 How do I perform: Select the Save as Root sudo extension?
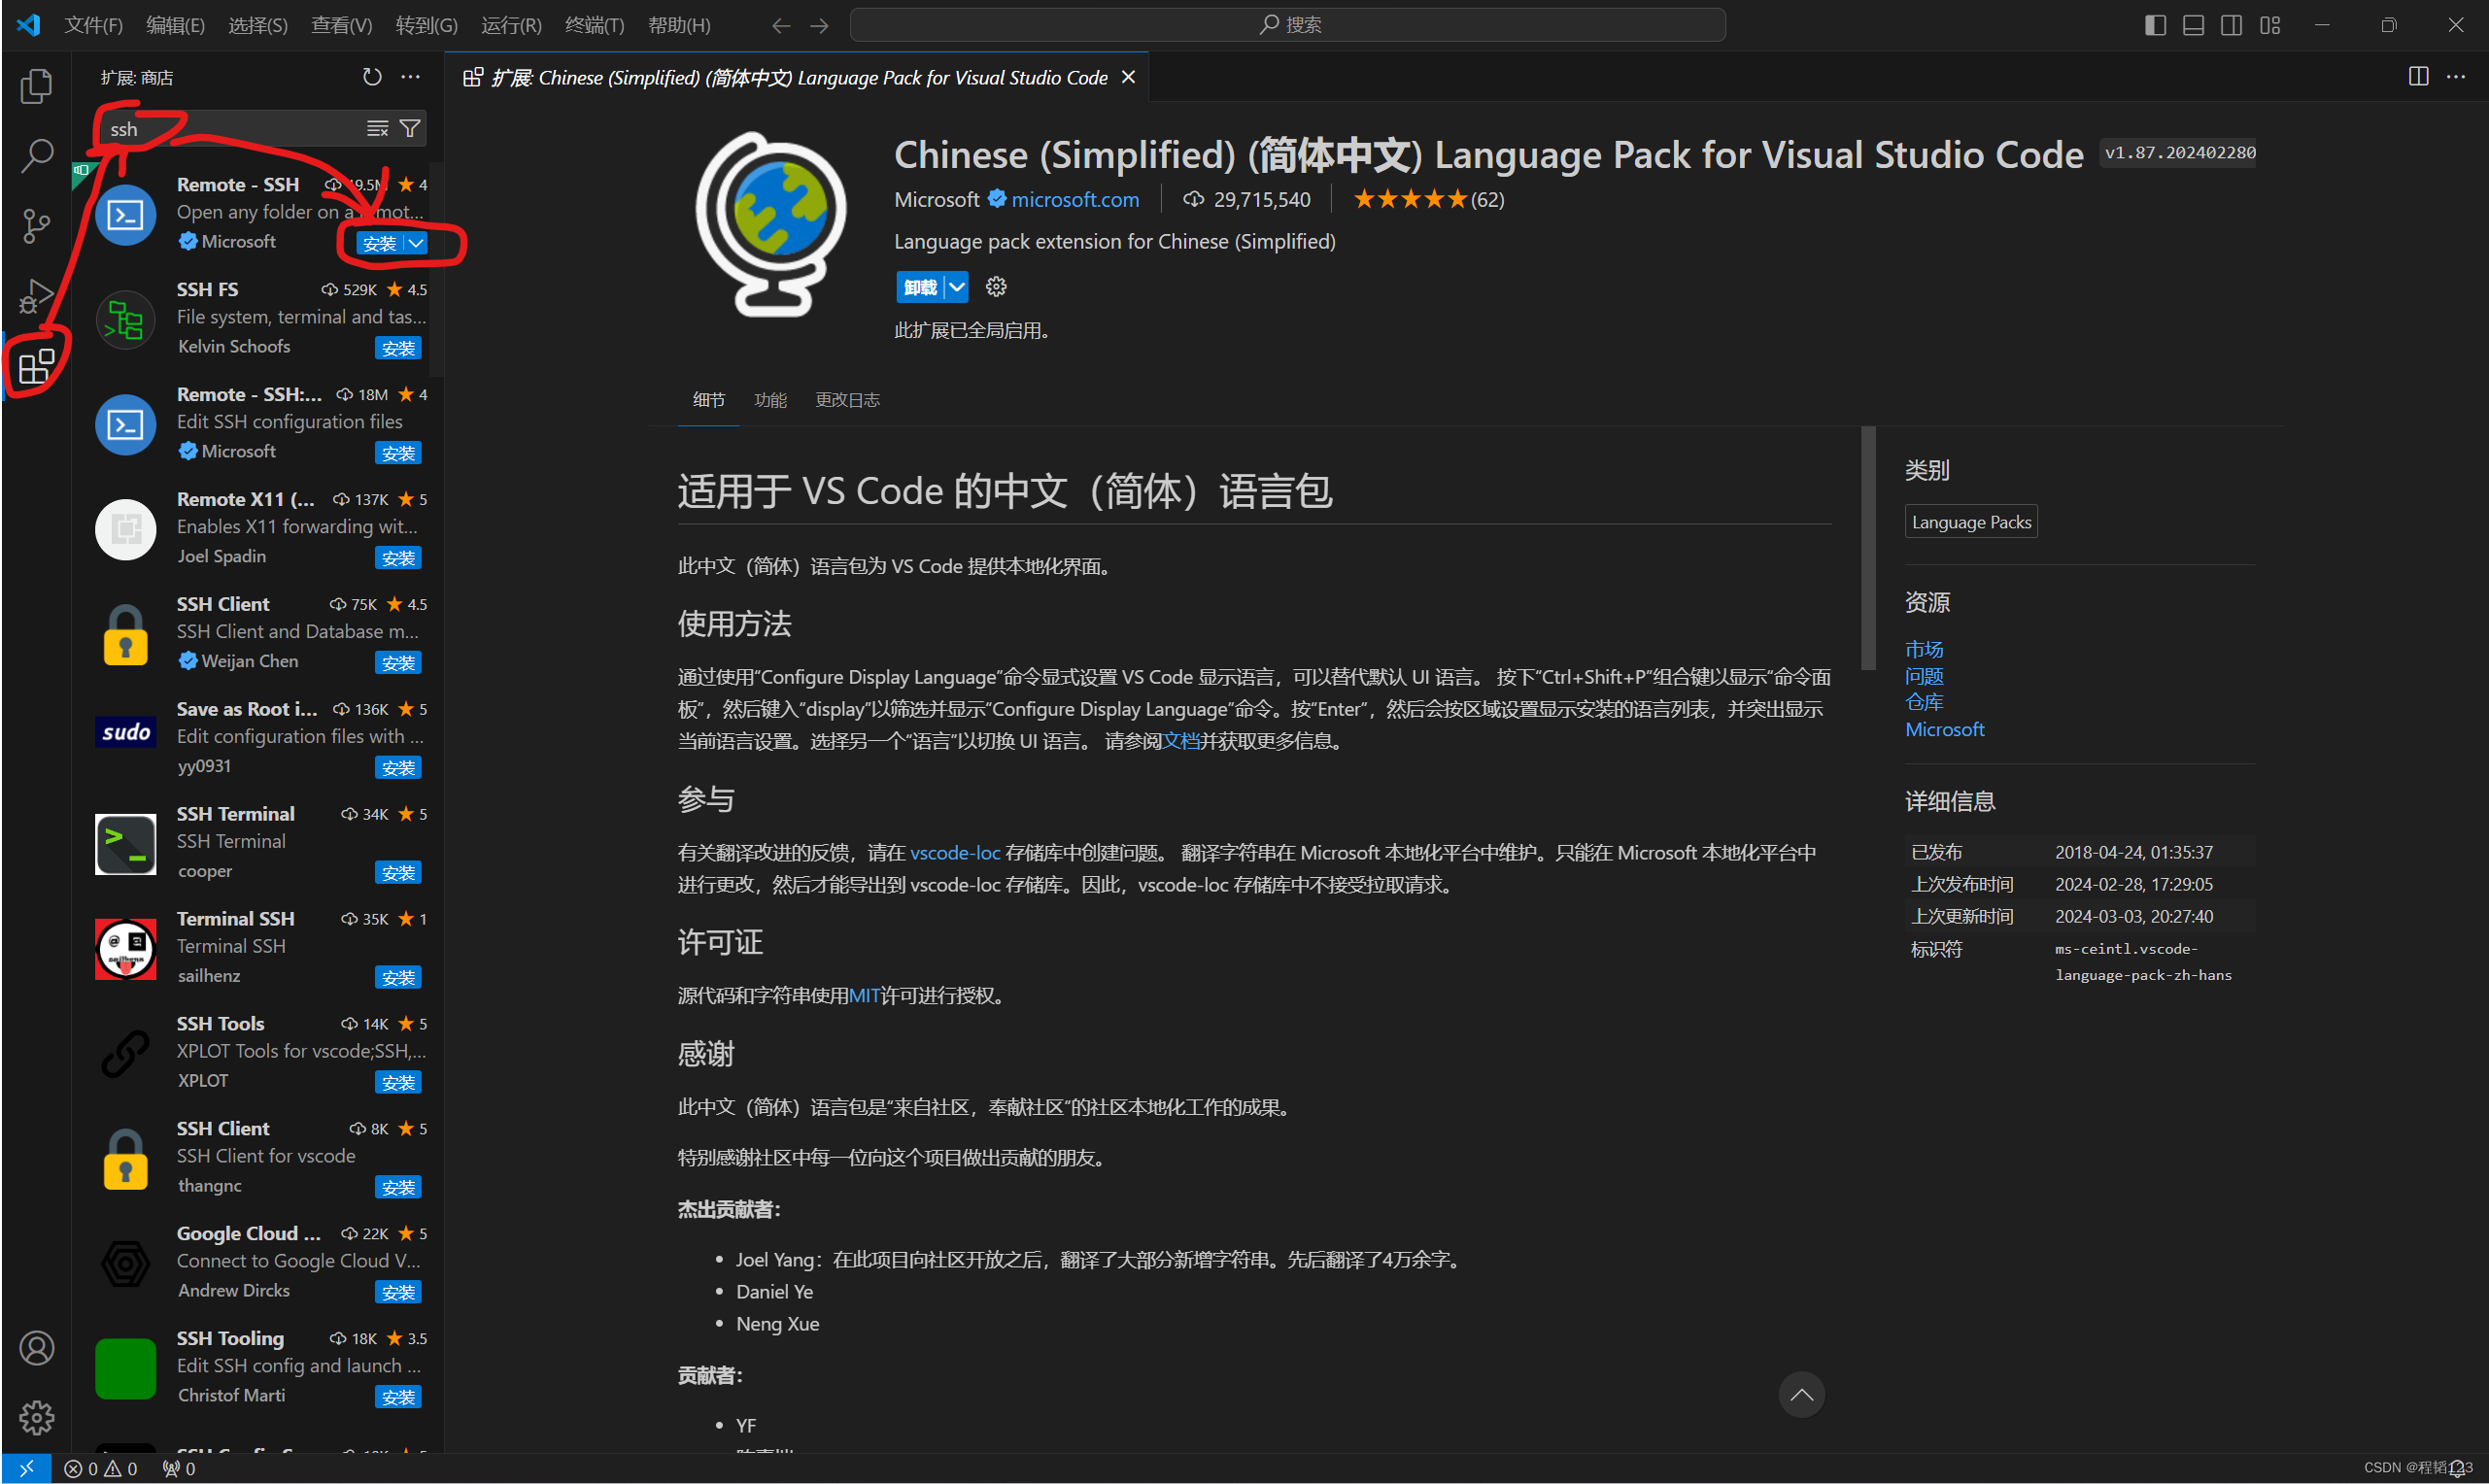pos(258,737)
